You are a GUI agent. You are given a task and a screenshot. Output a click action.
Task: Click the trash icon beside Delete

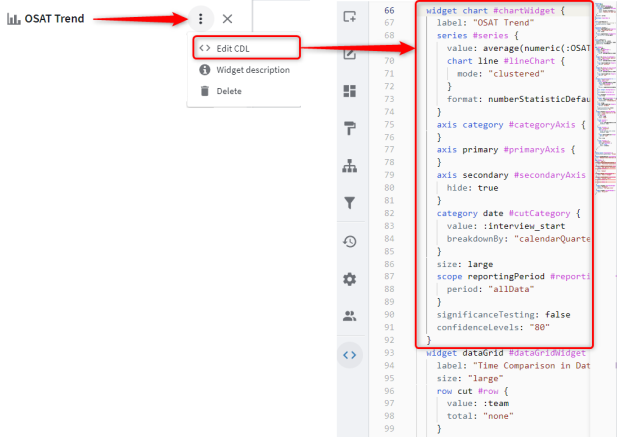click(x=205, y=91)
